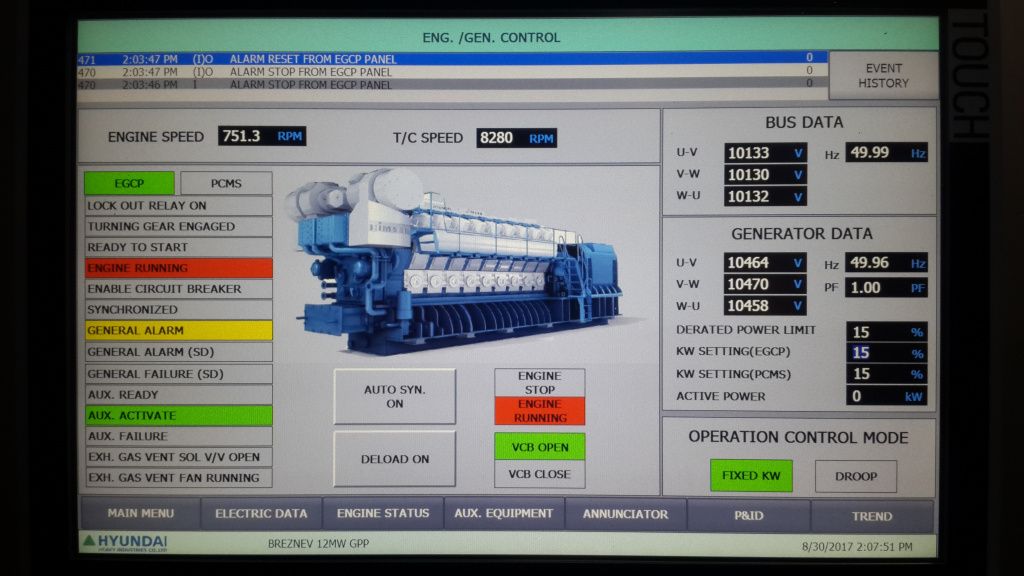Open the Event History panel
This screenshot has height=576, width=1024.
pos(883,76)
